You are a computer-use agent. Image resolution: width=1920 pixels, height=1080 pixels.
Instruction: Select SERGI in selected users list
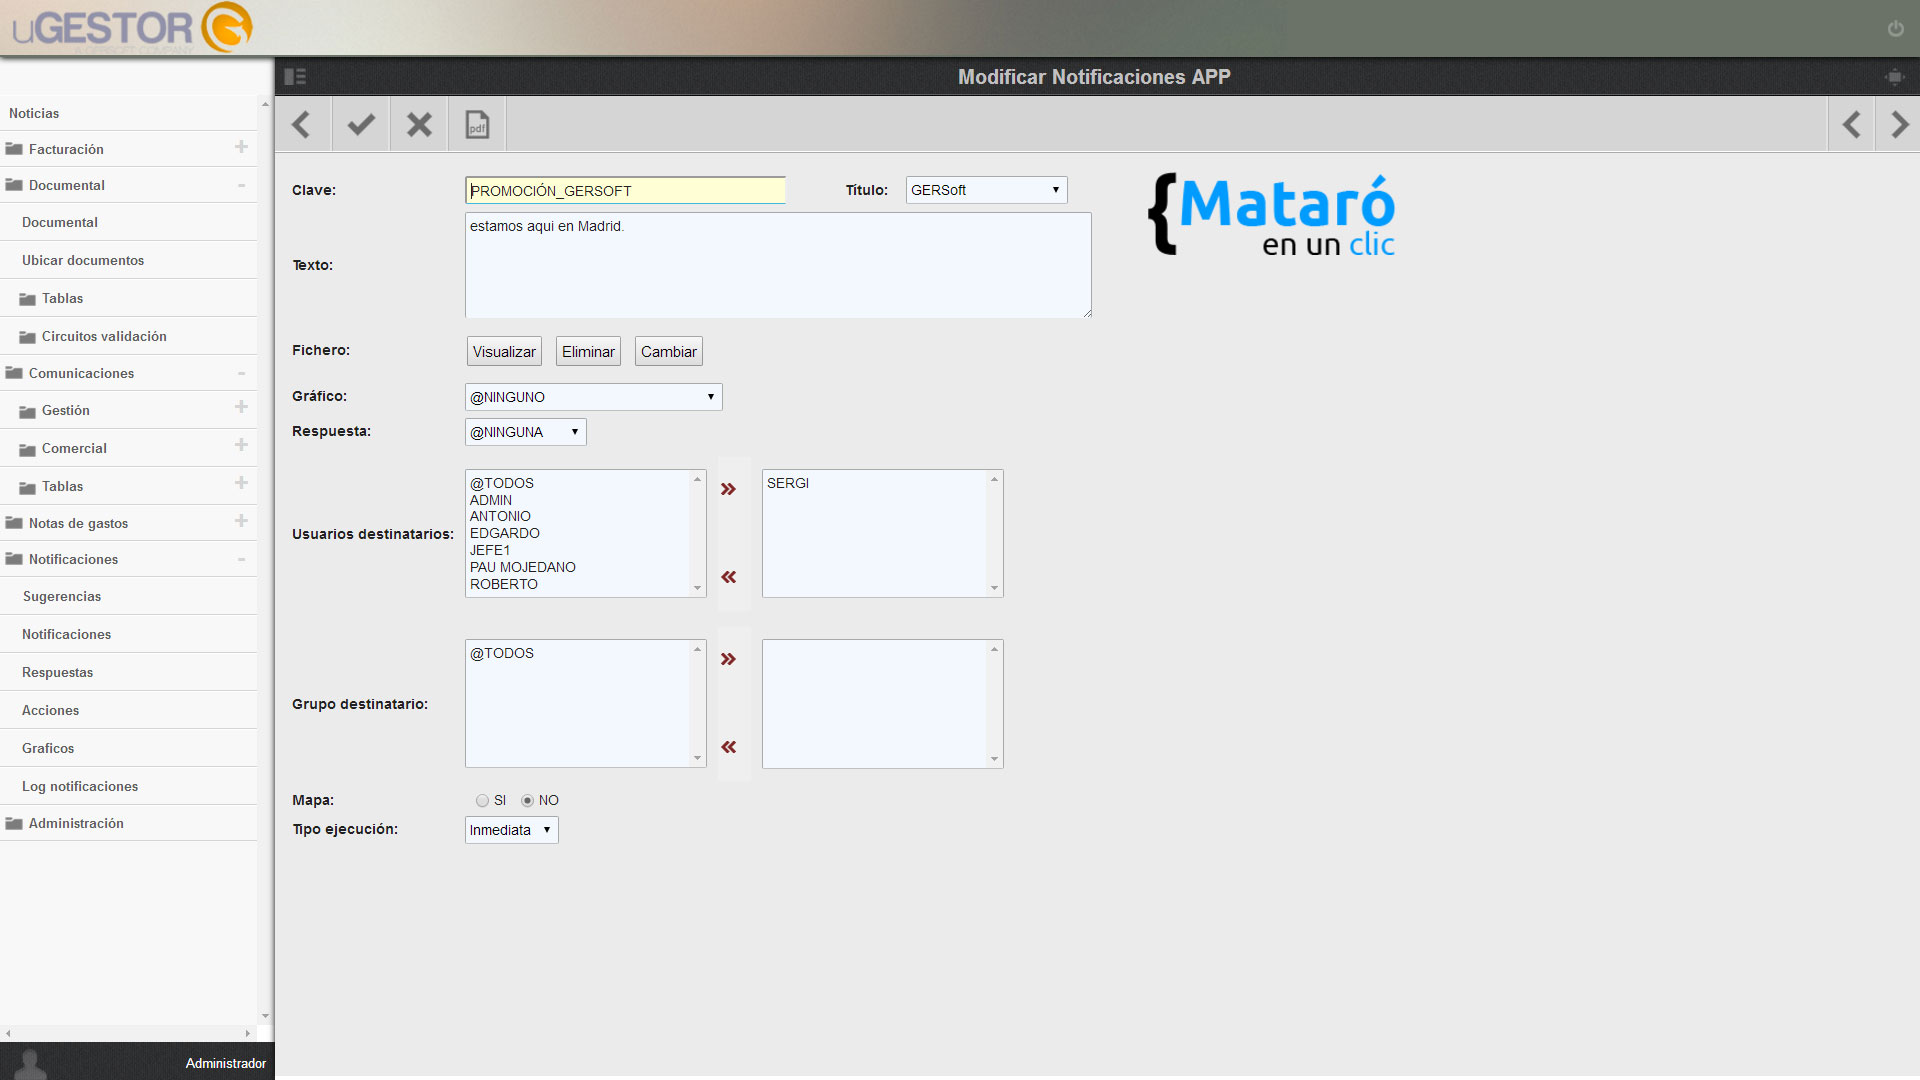tap(788, 483)
